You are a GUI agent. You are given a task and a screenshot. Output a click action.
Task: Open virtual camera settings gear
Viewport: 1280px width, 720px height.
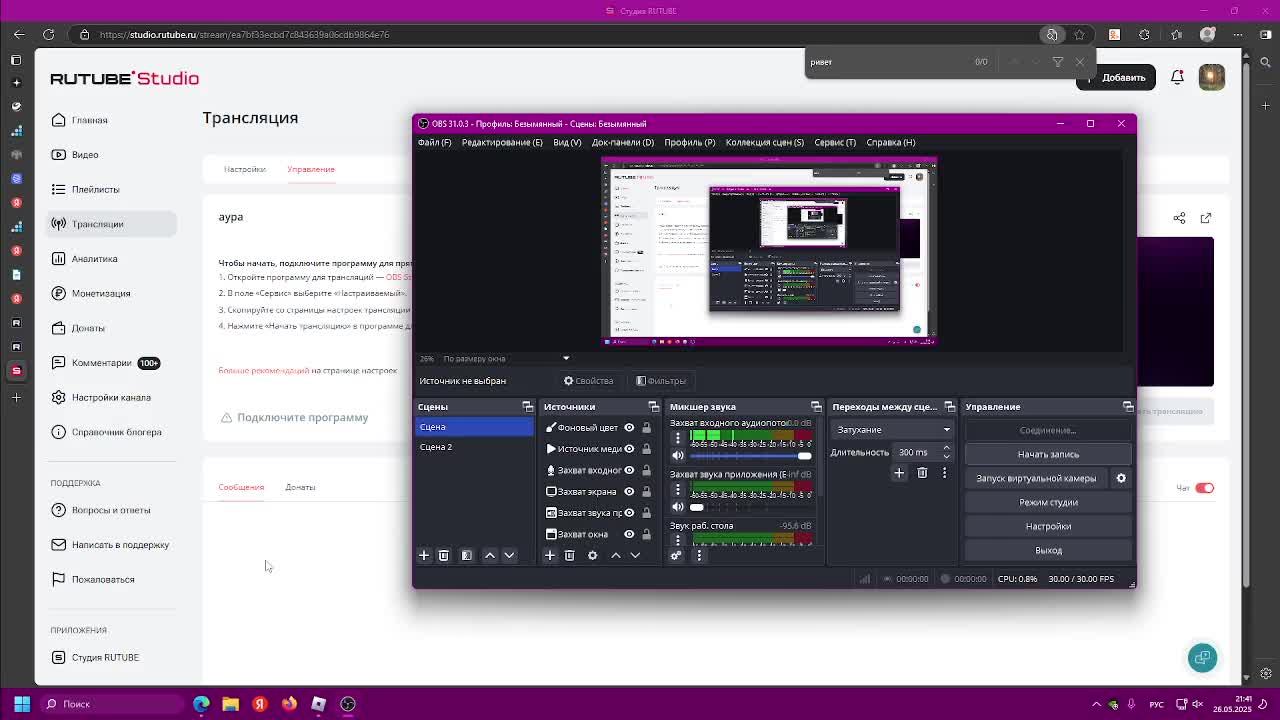click(1121, 478)
